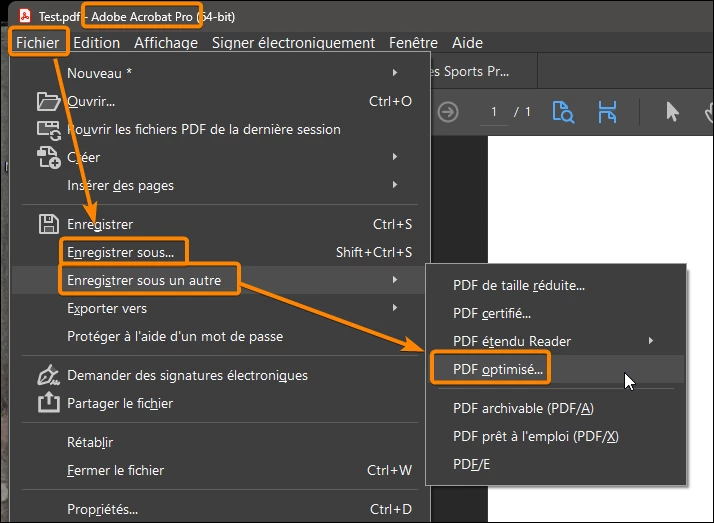This screenshot has height=523, width=714.
Task: Open the Affichage menu
Action: pos(166,43)
